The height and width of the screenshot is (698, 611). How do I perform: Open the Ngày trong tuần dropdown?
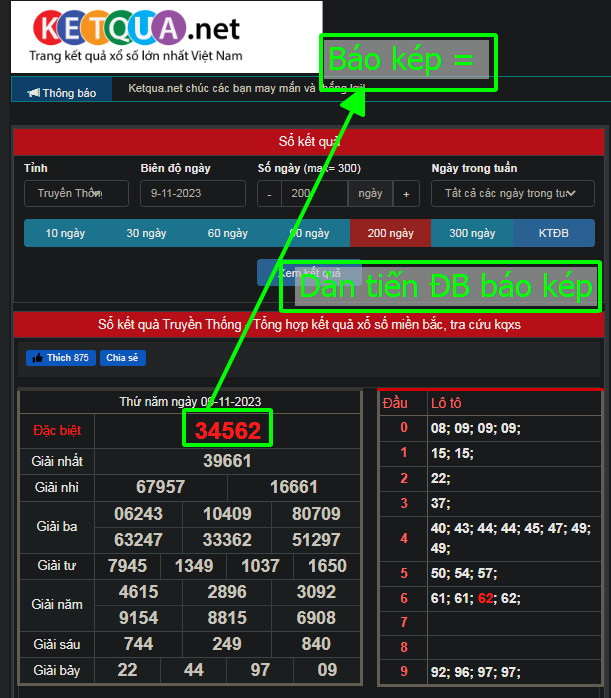(512, 193)
